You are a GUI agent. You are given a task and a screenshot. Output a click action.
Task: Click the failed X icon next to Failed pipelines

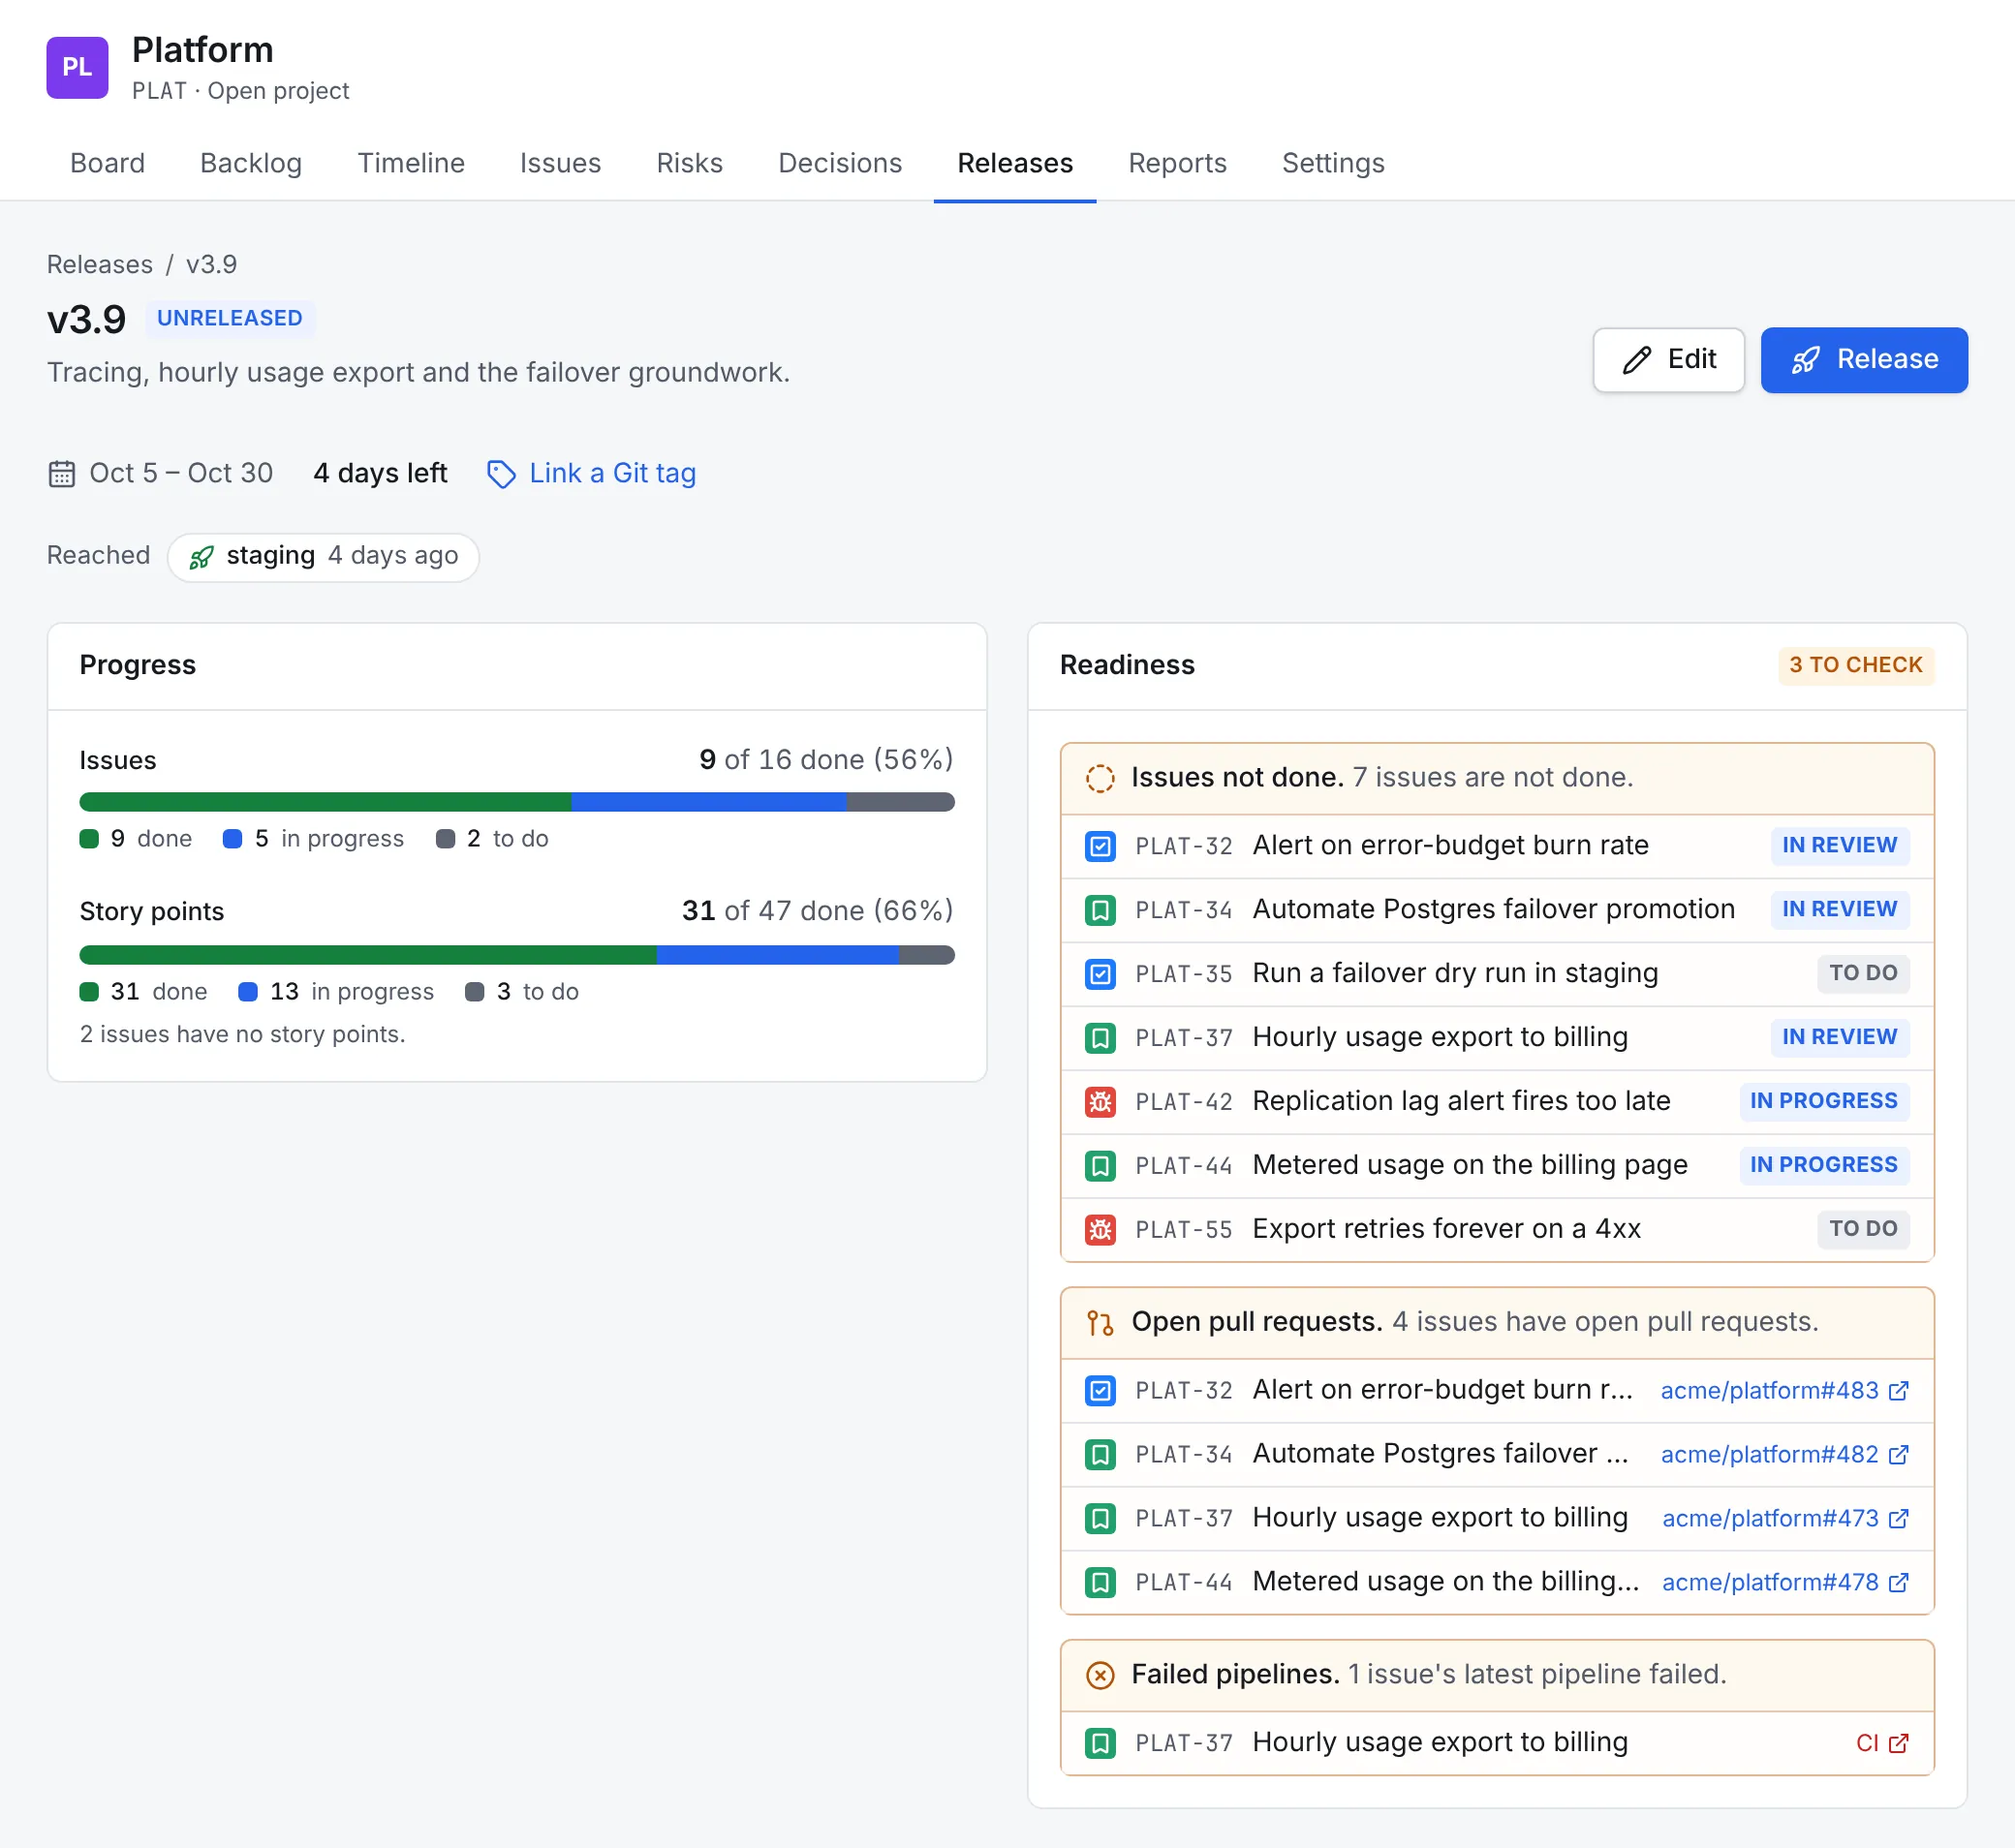(x=1099, y=1675)
